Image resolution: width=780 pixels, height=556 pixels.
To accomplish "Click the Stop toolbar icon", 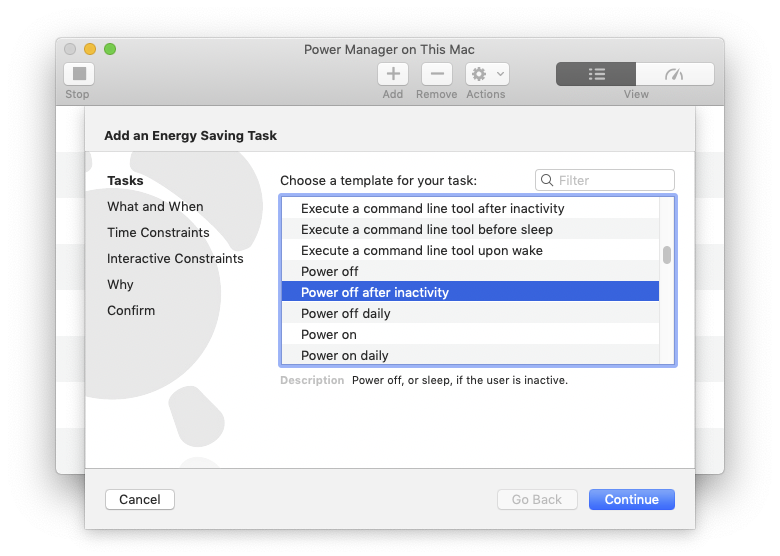I will [x=79, y=74].
